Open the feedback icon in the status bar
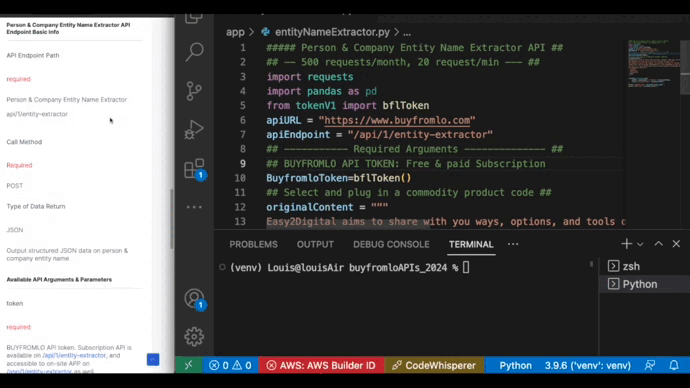The image size is (690, 388). click(650, 365)
